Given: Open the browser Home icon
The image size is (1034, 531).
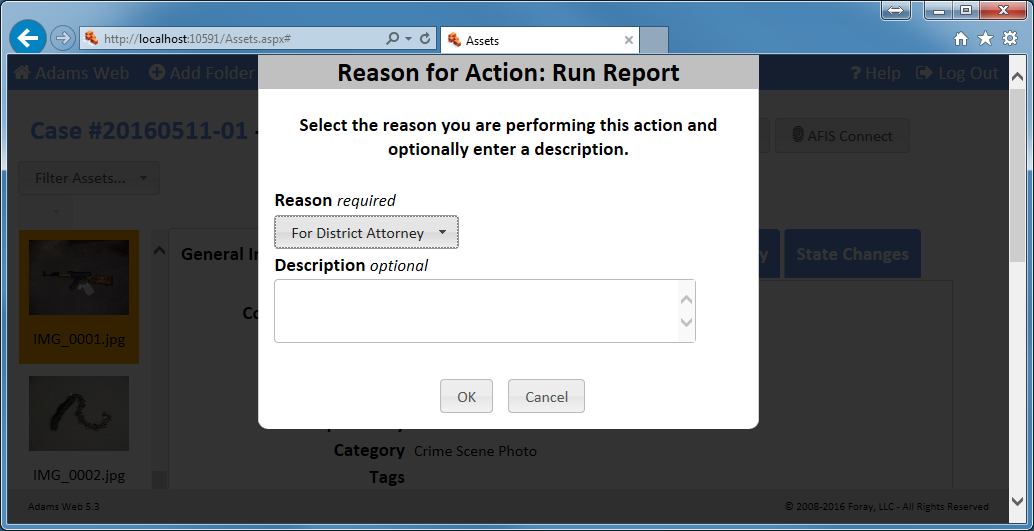Looking at the screenshot, I should tap(961, 39).
